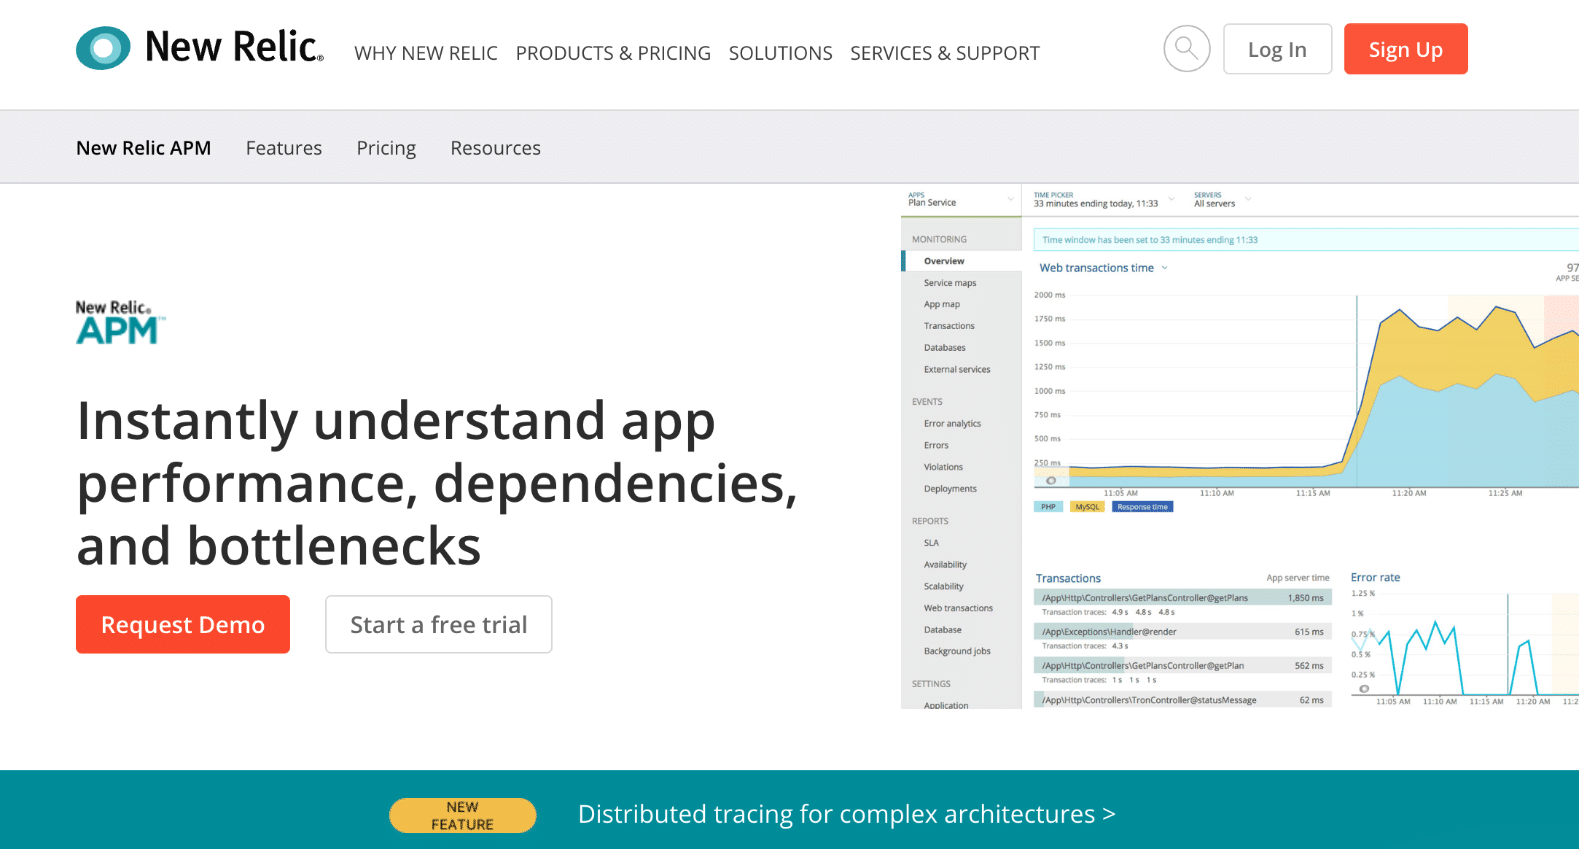This screenshot has height=849, width=1579.
Task: Click the New Relic logo in header
Action: click(x=200, y=48)
